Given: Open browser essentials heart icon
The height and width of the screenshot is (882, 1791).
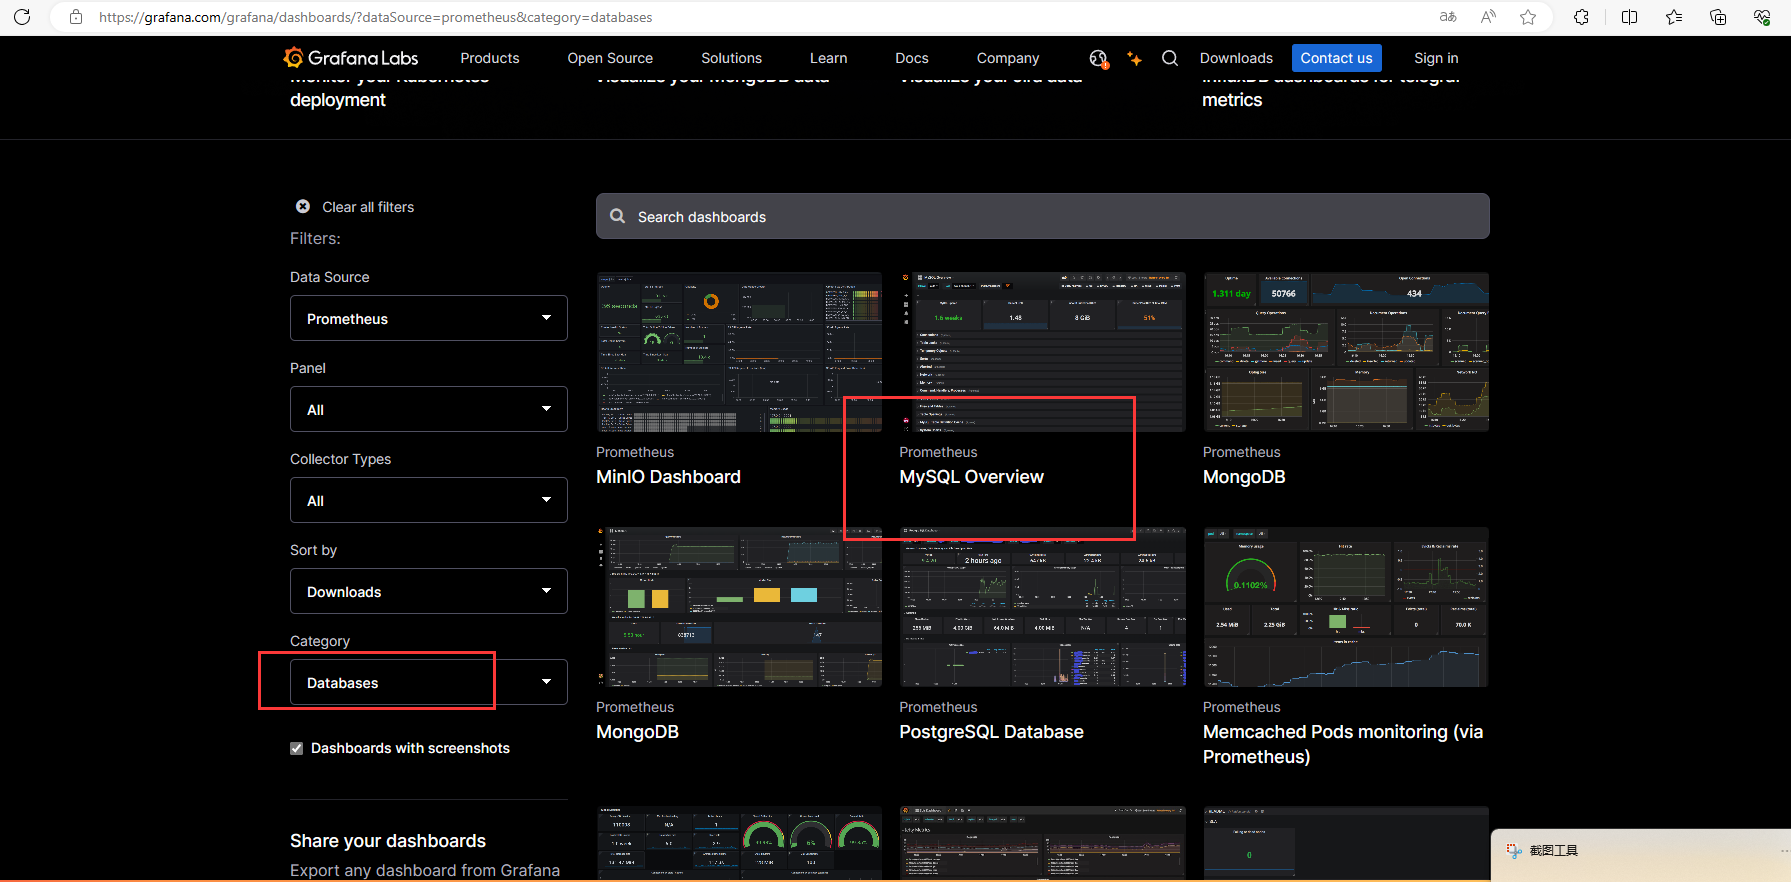Looking at the screenshot, I should click(1762, 17).
